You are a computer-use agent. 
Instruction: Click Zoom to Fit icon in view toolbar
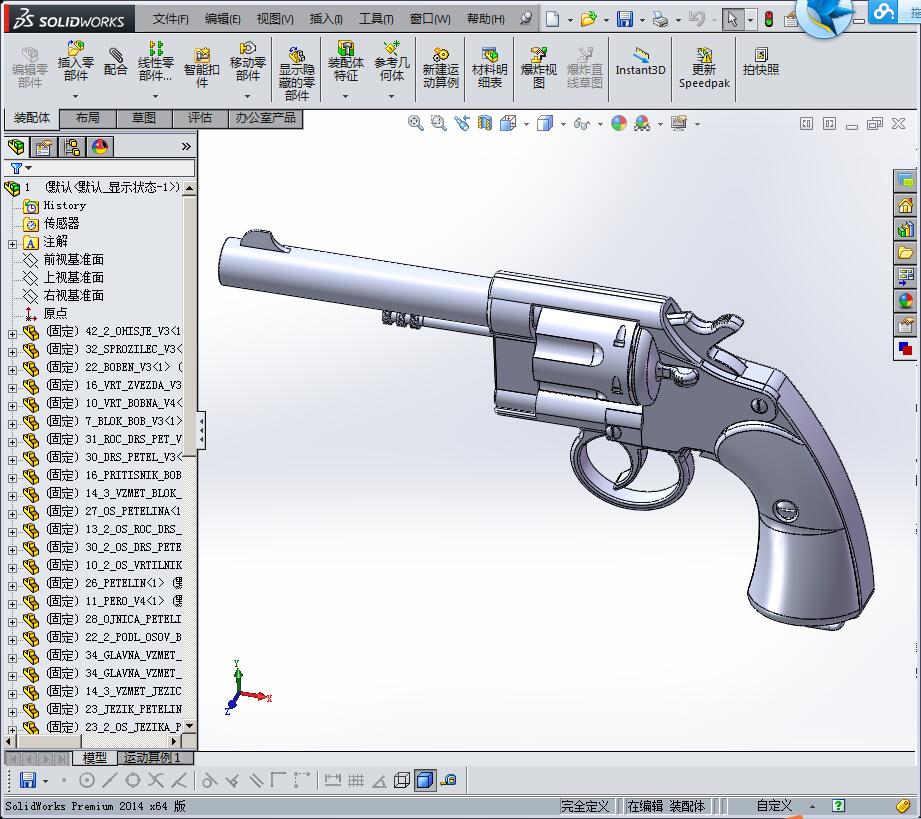click(415, 123)
